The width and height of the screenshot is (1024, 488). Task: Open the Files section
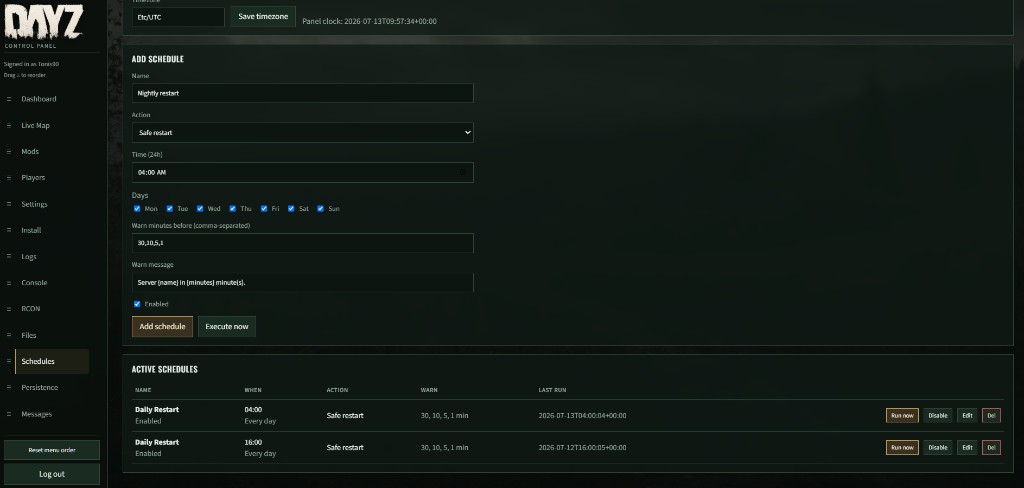(29, 335)
